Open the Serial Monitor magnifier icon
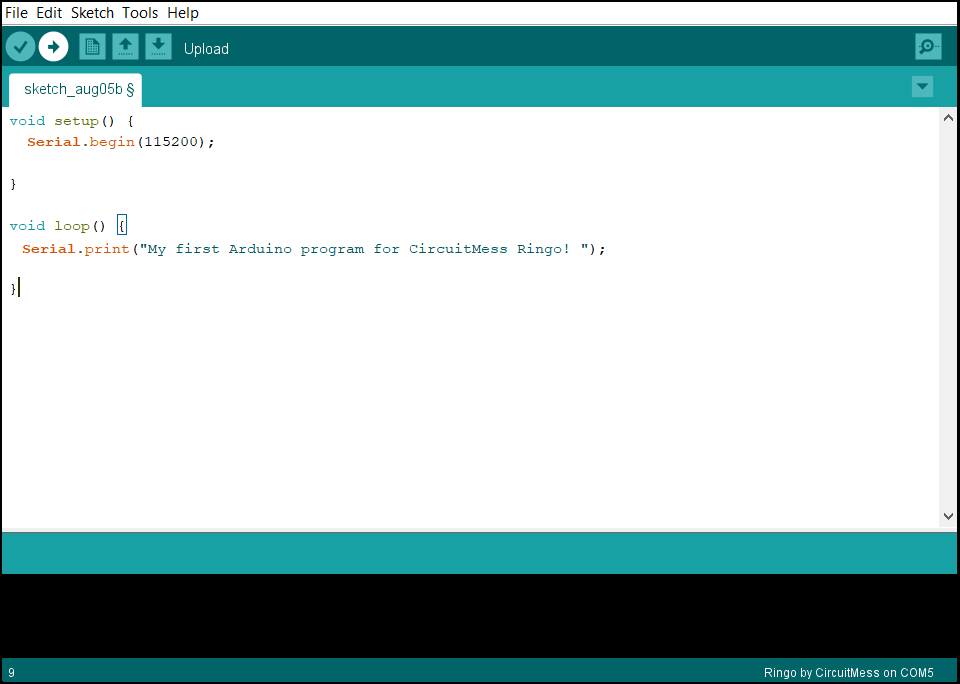 928,47
